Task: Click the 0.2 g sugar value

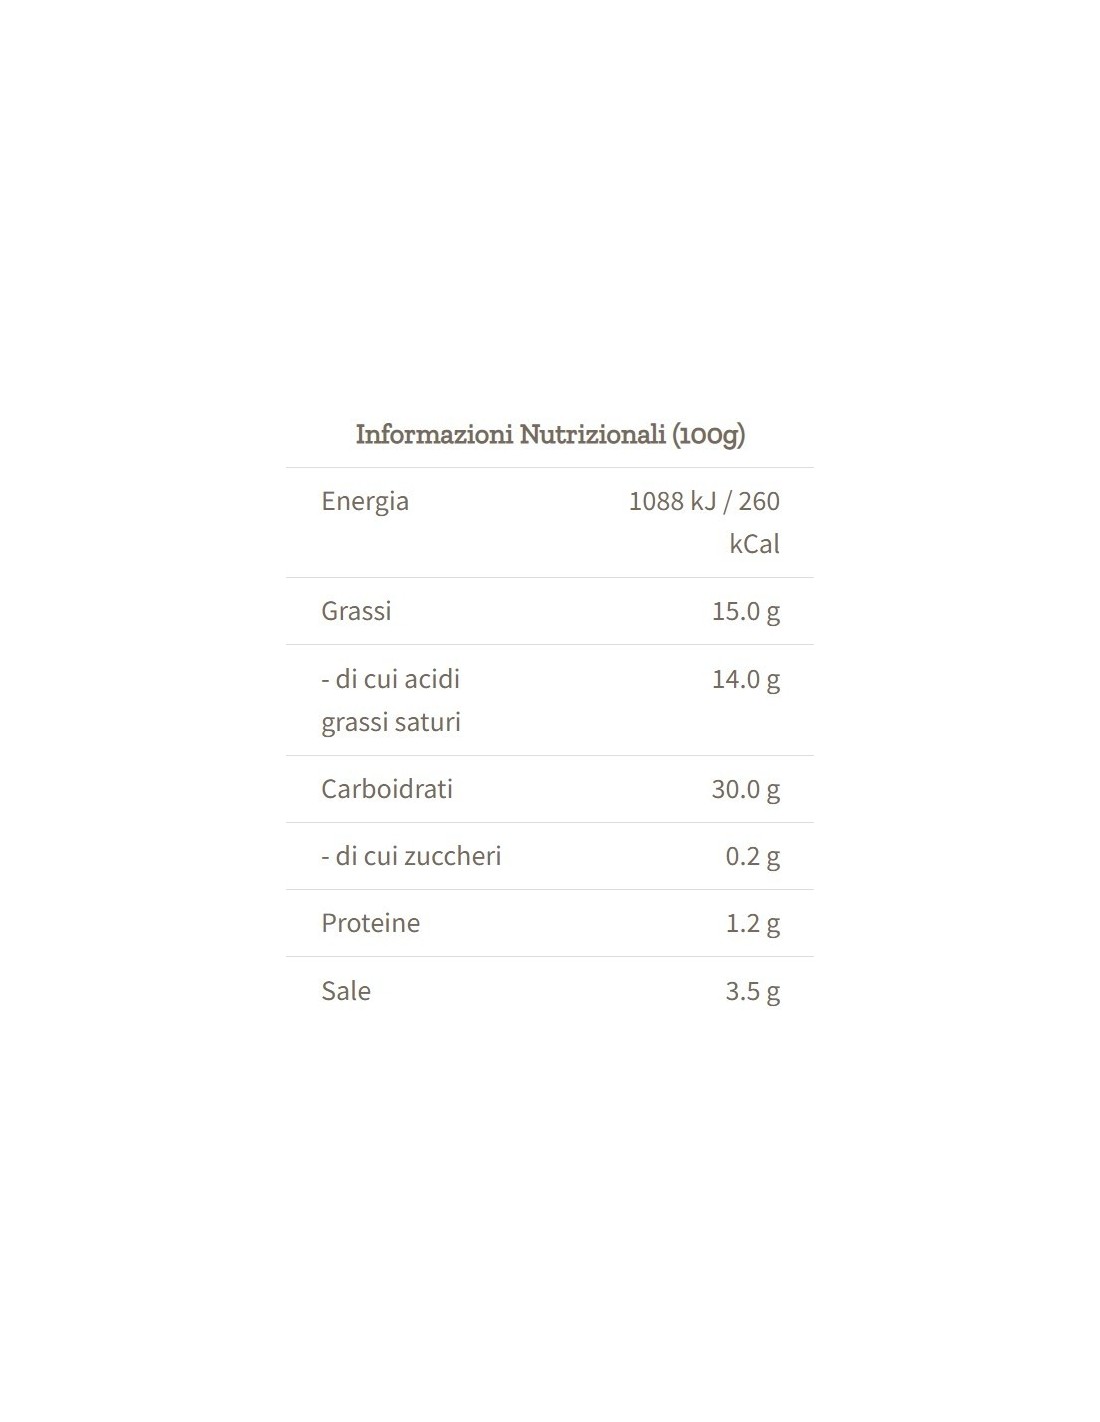Action: pyautogui.click(x=753, y=856)
